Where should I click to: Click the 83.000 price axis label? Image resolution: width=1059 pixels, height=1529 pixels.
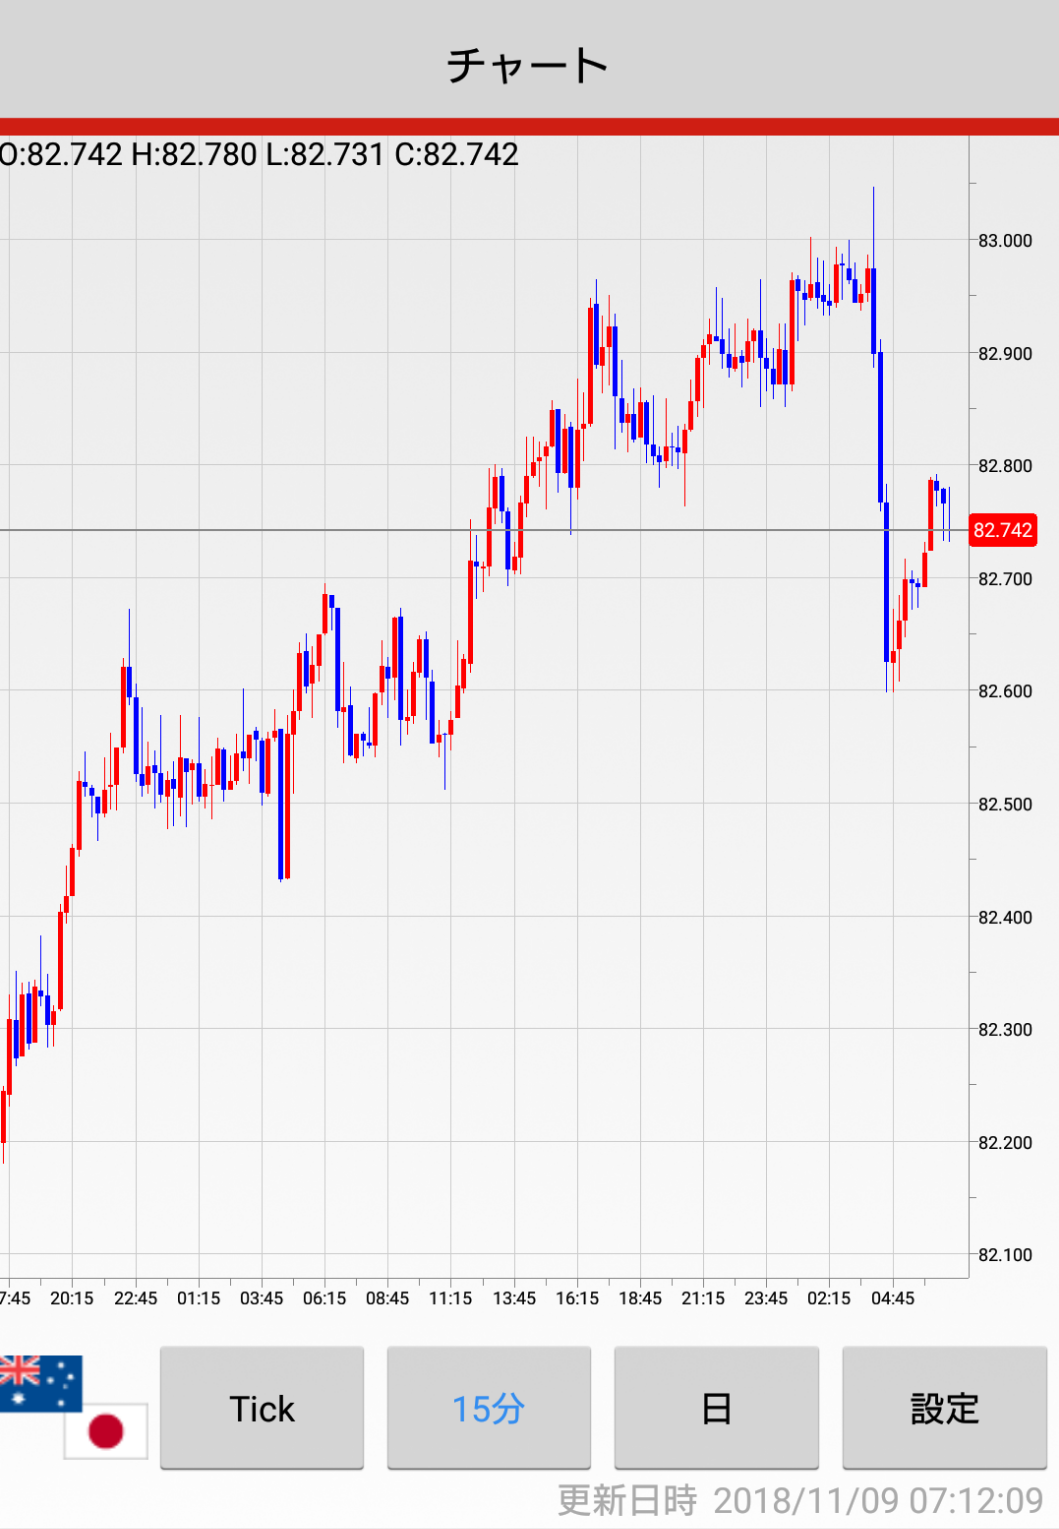click(1005, 241)
